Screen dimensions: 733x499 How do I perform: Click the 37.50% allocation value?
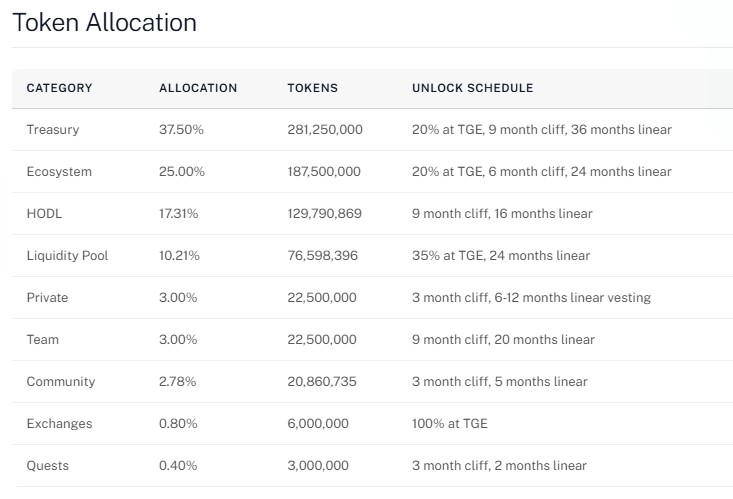pyautogui.click(x=181, y=130)
